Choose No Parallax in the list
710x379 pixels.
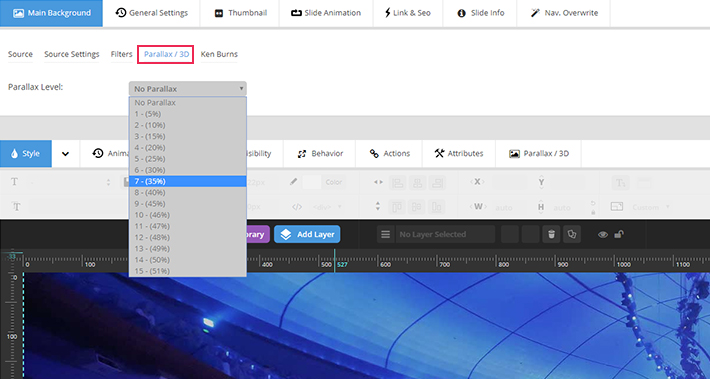187,103
